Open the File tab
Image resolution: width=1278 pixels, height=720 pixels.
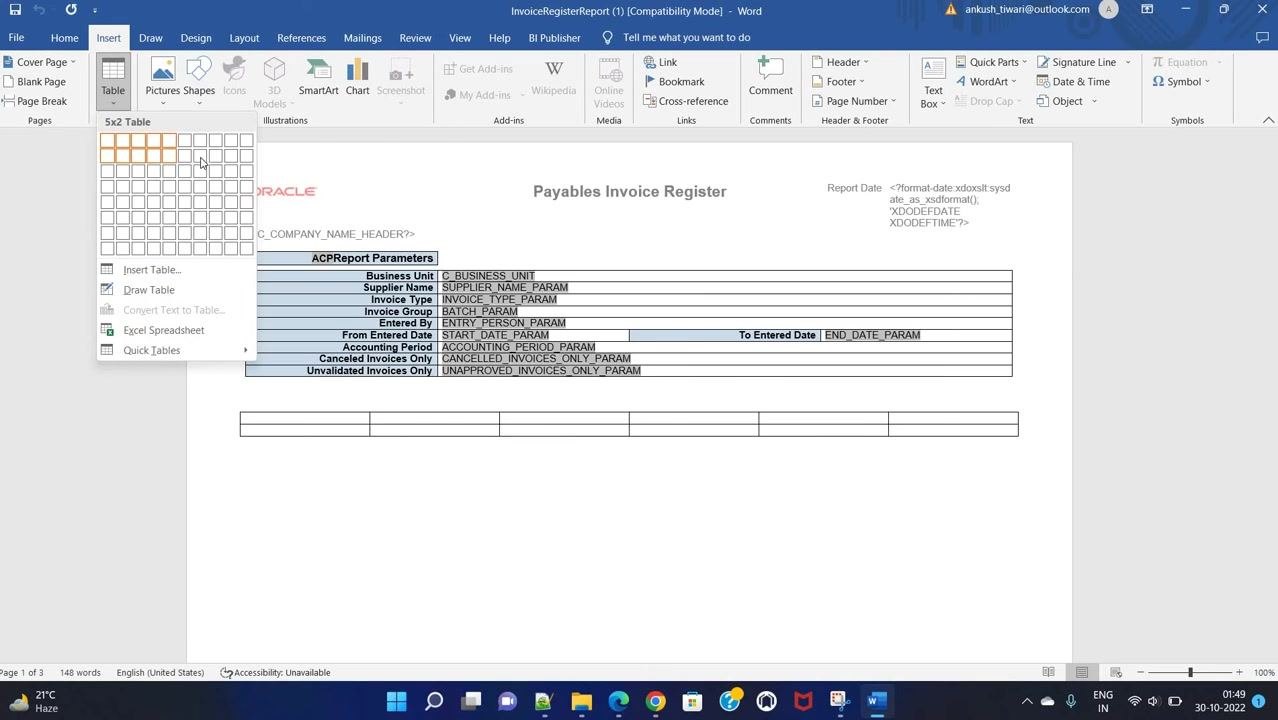[x=16, y=38]
